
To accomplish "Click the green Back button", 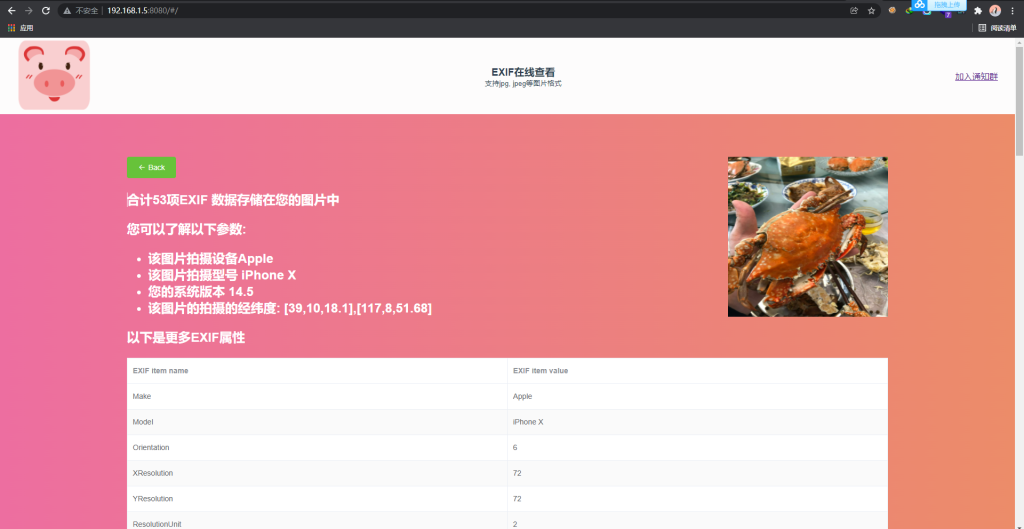I will [x=152, y=167].
